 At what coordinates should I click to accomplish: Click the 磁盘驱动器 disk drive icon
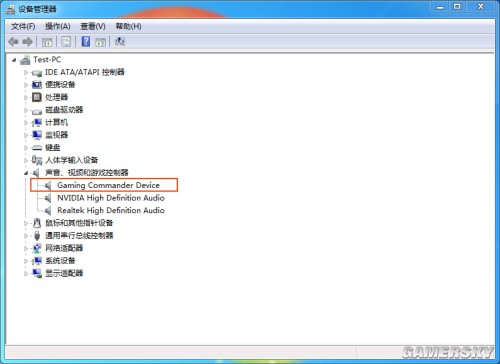pyautogui.click(x=37, y=111)
